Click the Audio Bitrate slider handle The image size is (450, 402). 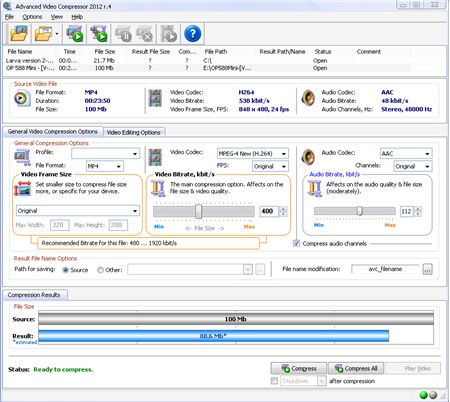pos(359,211)
